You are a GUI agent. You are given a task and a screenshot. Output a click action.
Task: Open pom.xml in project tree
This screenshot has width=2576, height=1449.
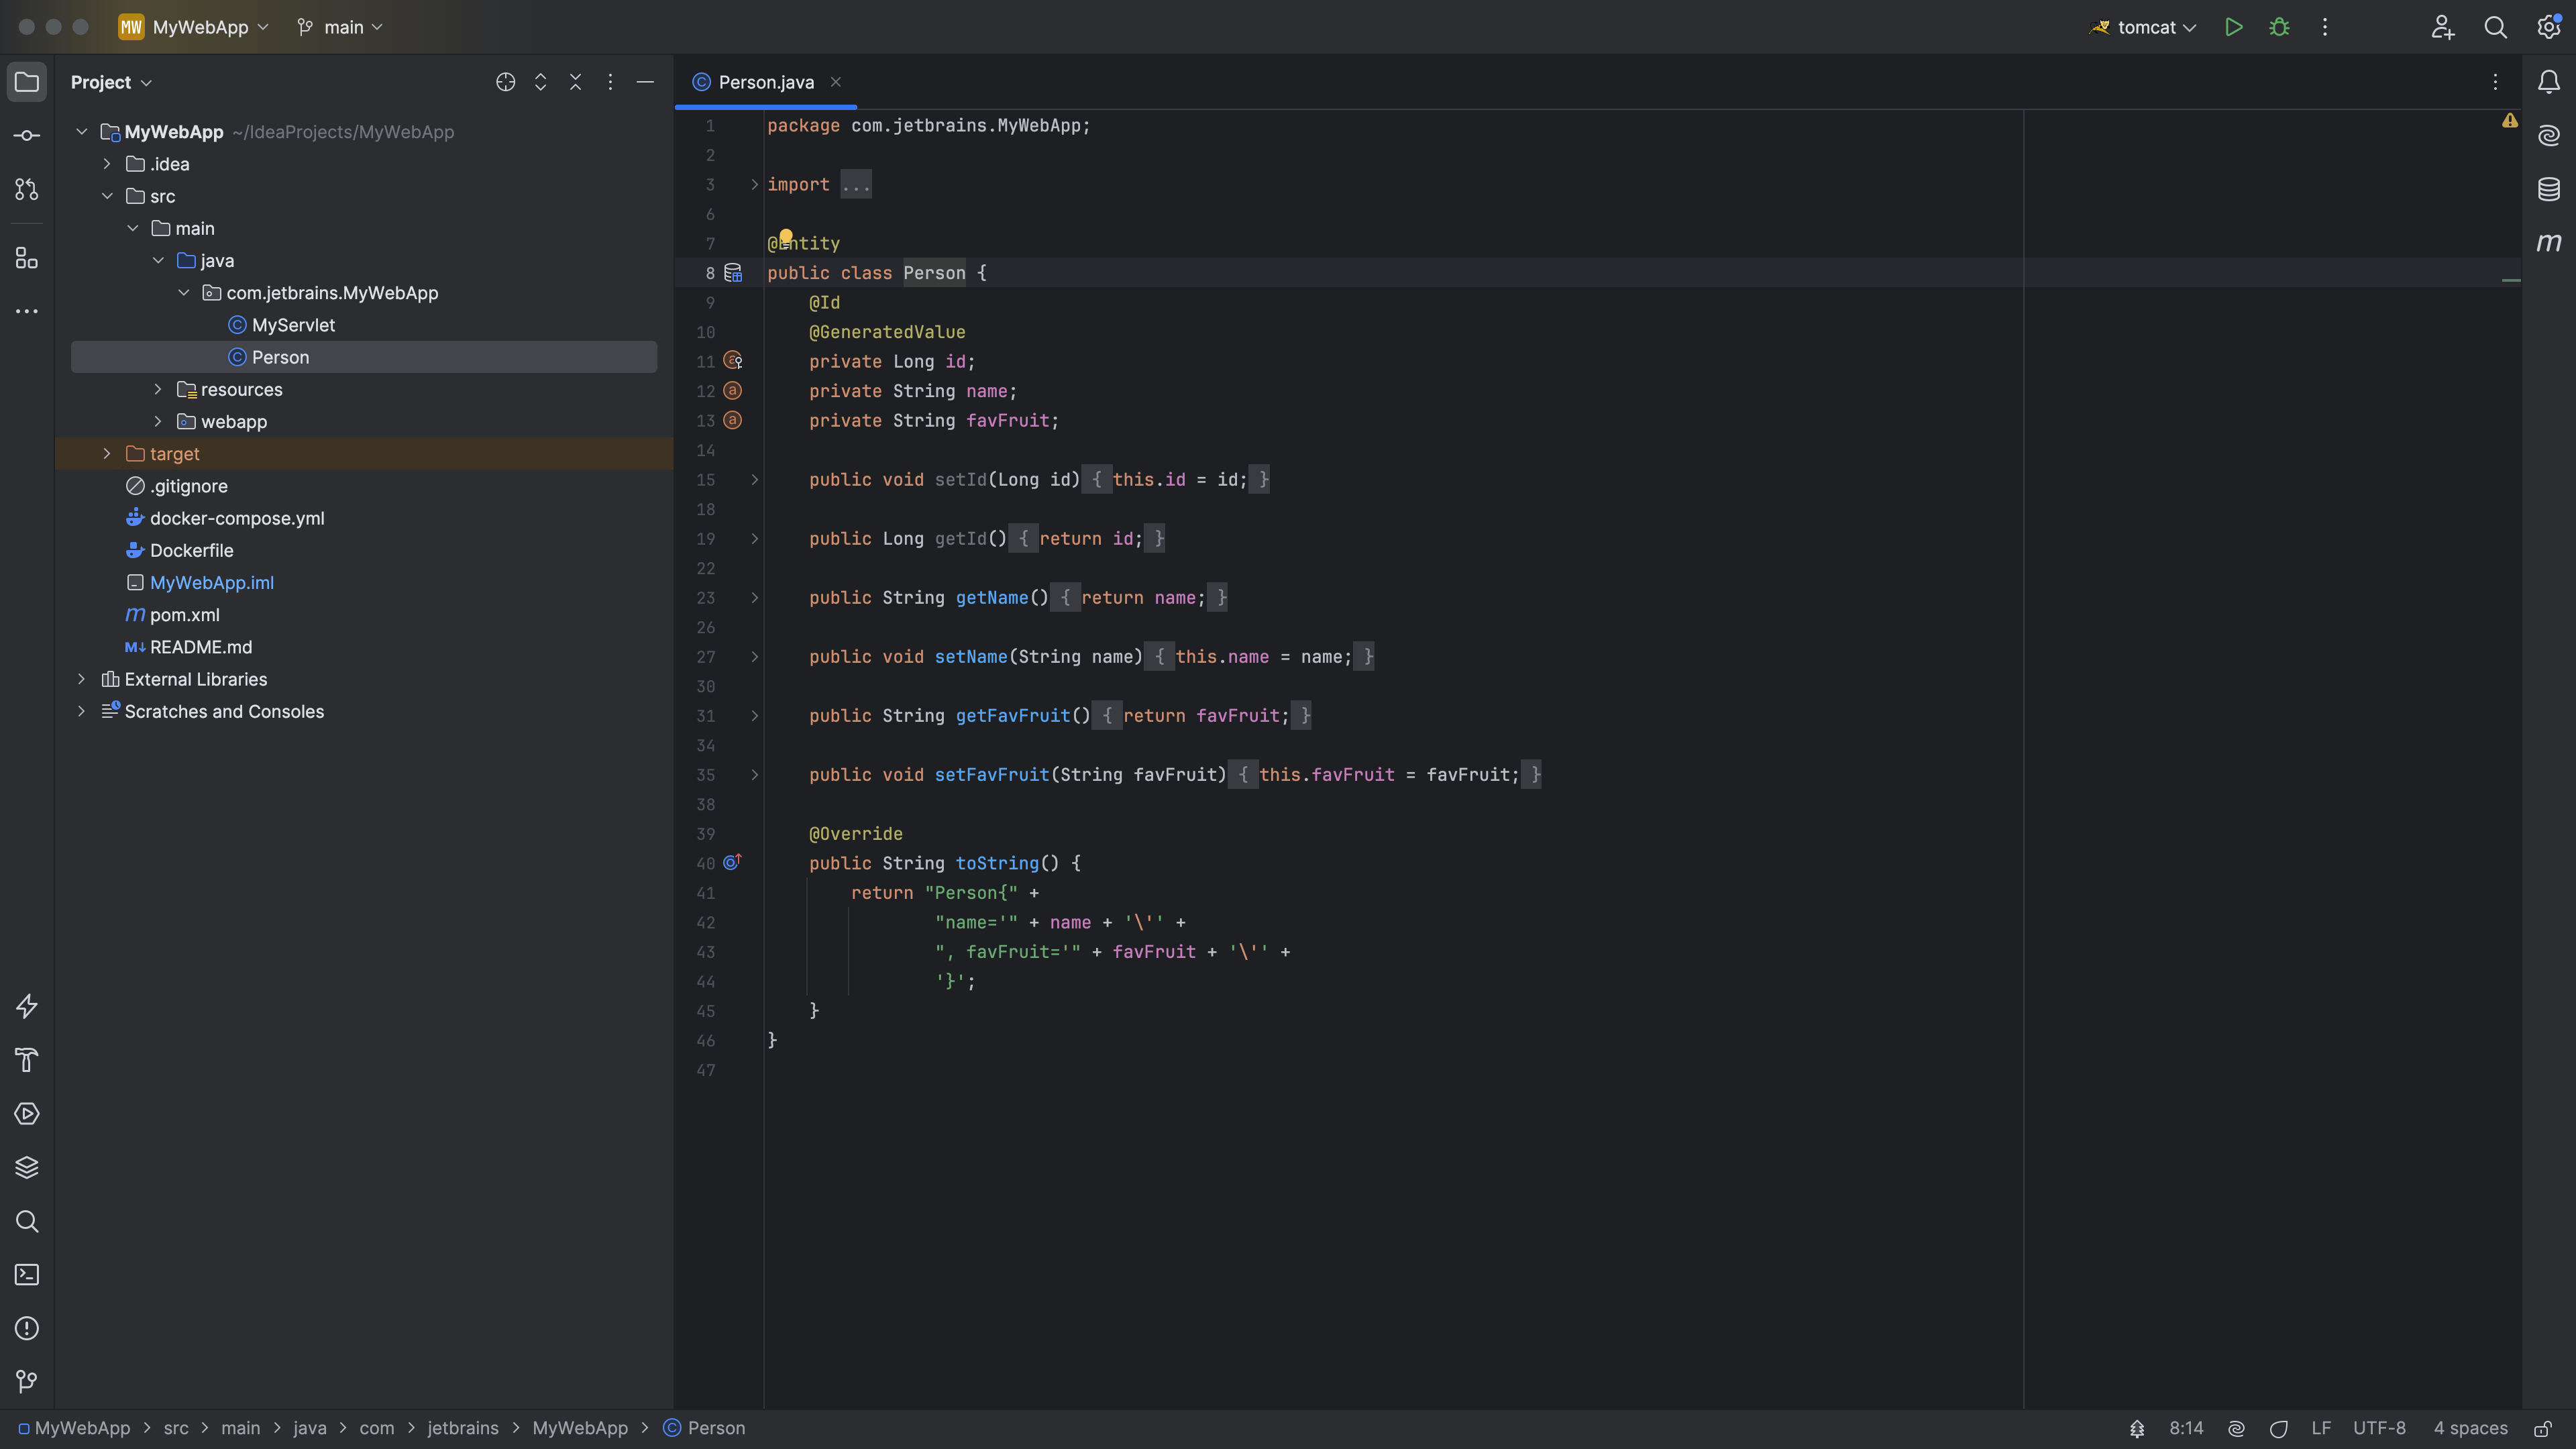(x=184, y=615)
